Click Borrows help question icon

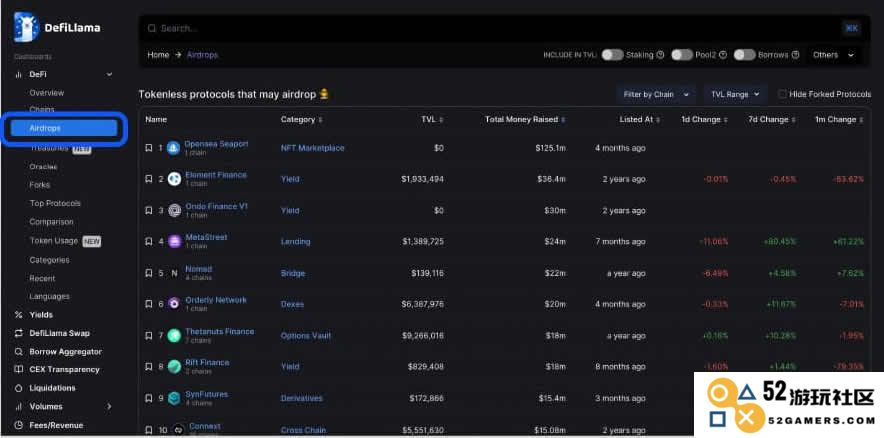point(795,55)
